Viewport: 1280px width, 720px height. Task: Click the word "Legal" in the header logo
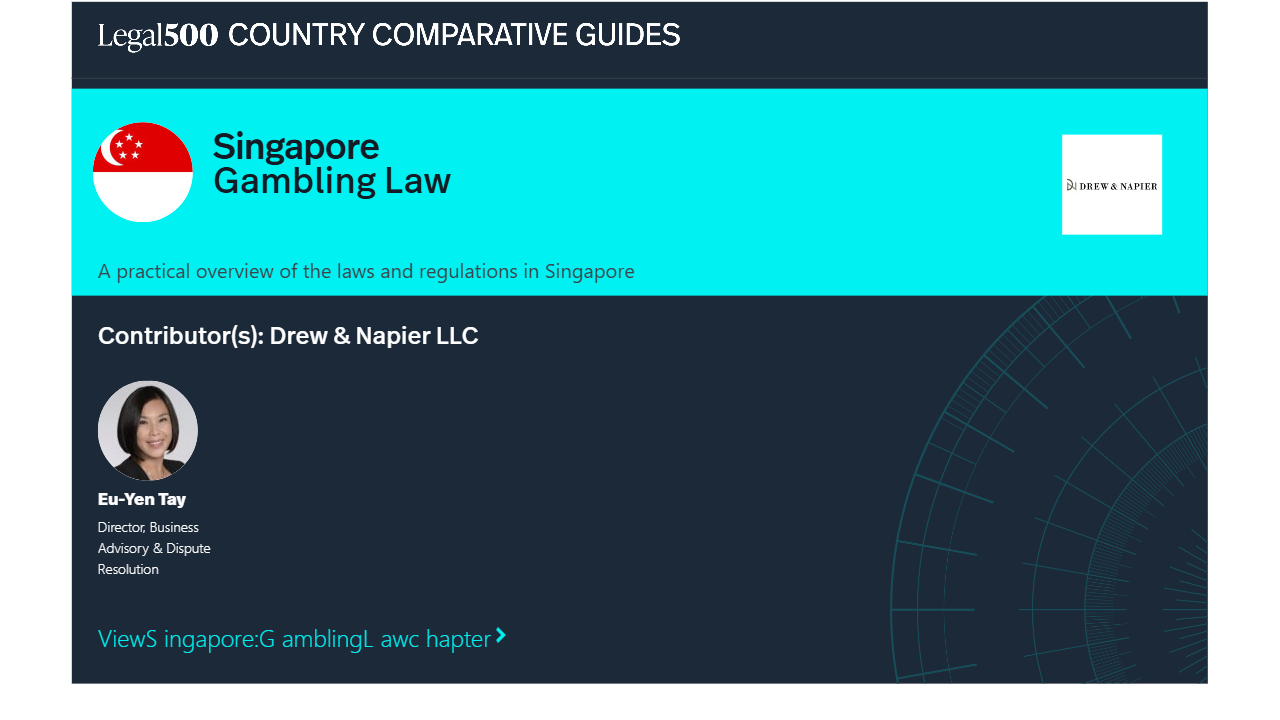pos(130,37)
